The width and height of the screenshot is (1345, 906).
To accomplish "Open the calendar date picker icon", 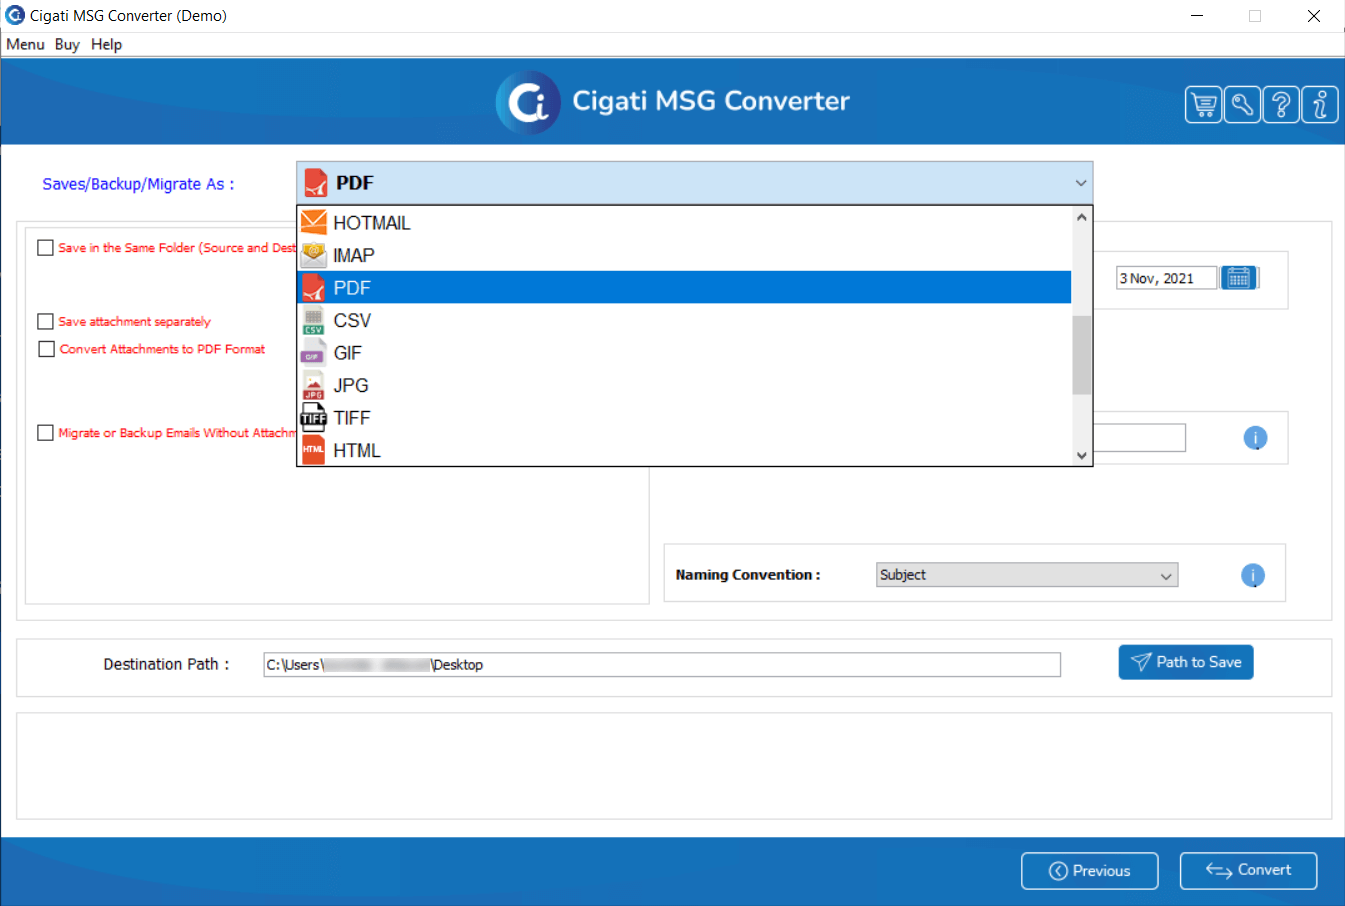I will [x=1239, y=278].
